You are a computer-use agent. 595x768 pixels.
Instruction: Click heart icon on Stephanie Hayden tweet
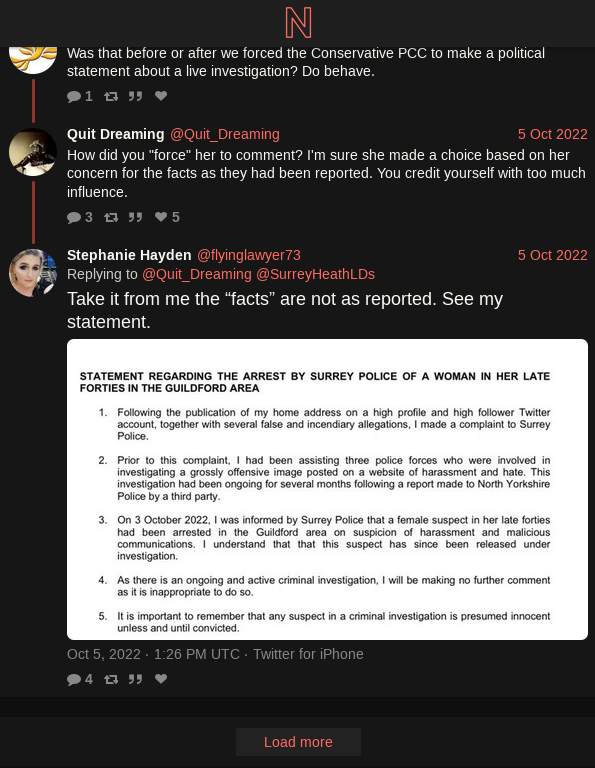point(161,679)
